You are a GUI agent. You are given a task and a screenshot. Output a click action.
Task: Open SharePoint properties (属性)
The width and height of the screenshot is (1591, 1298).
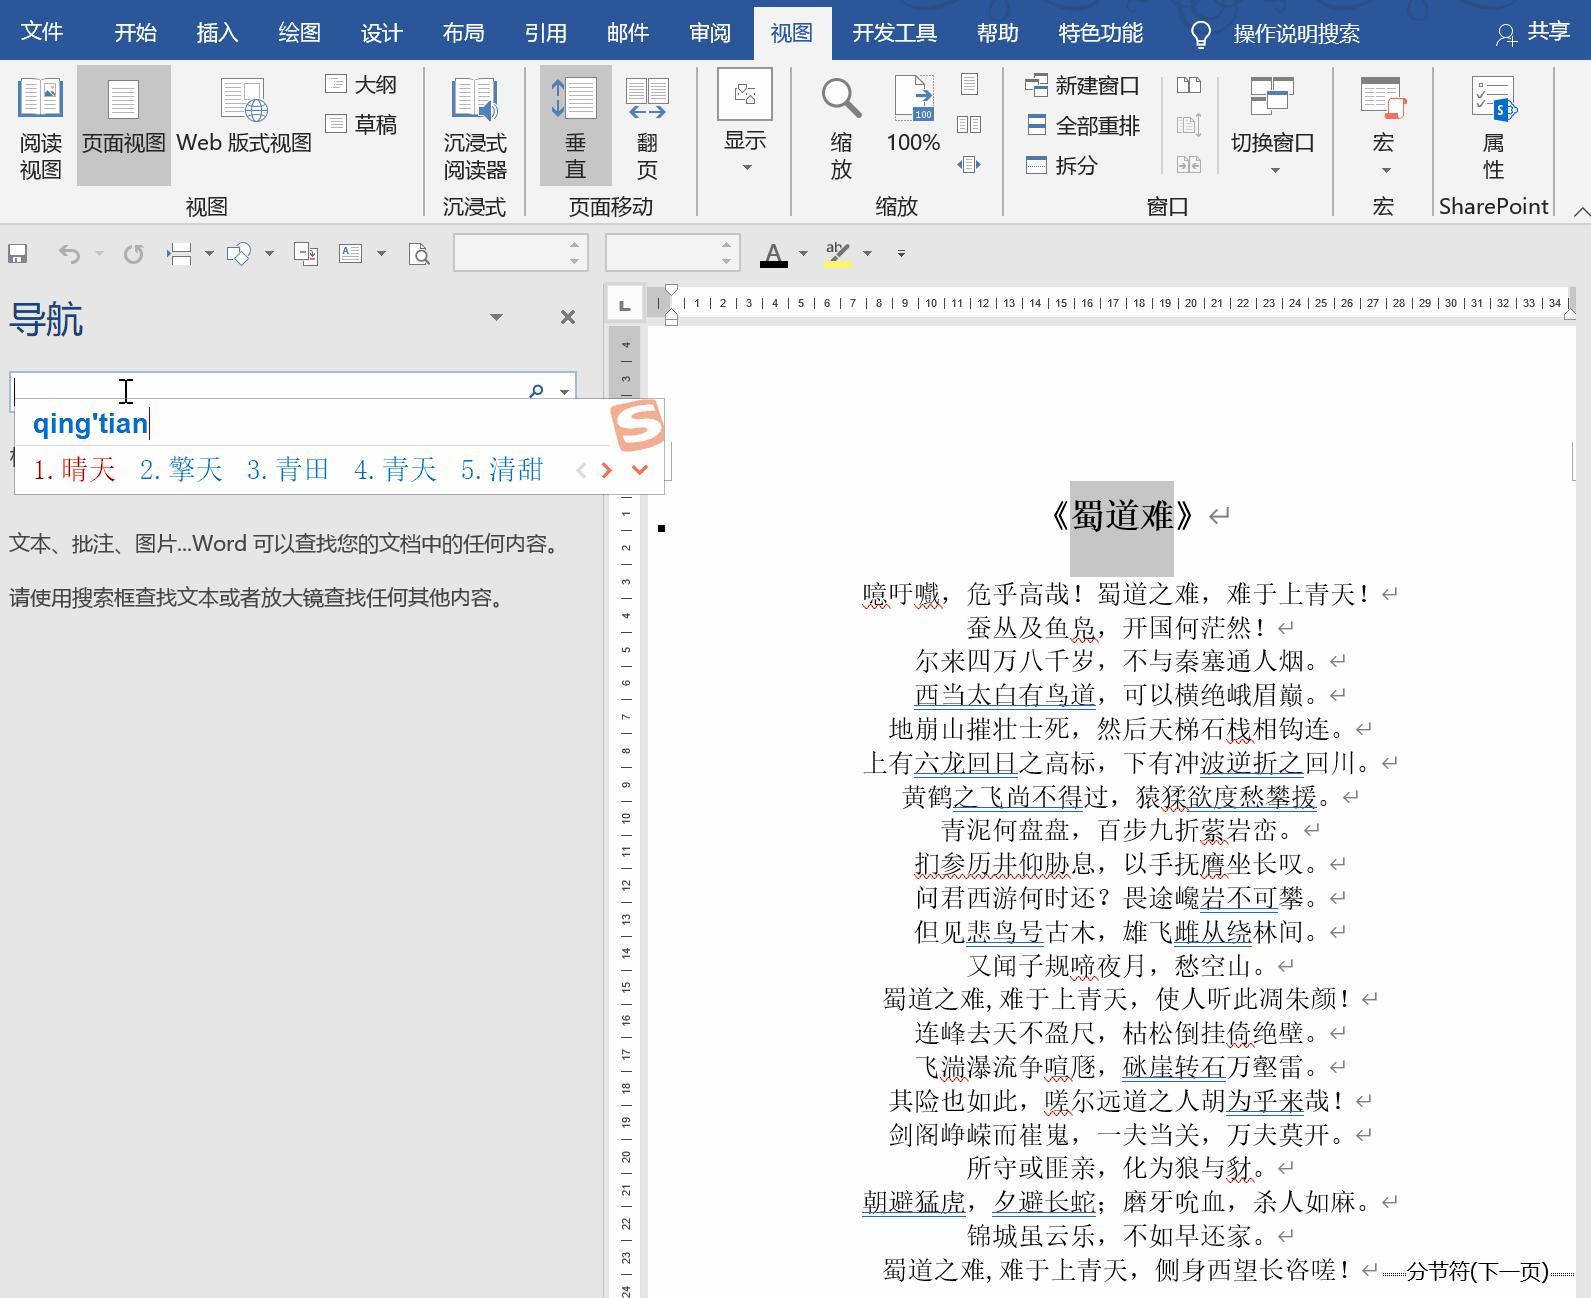[x=1494, y=127]
